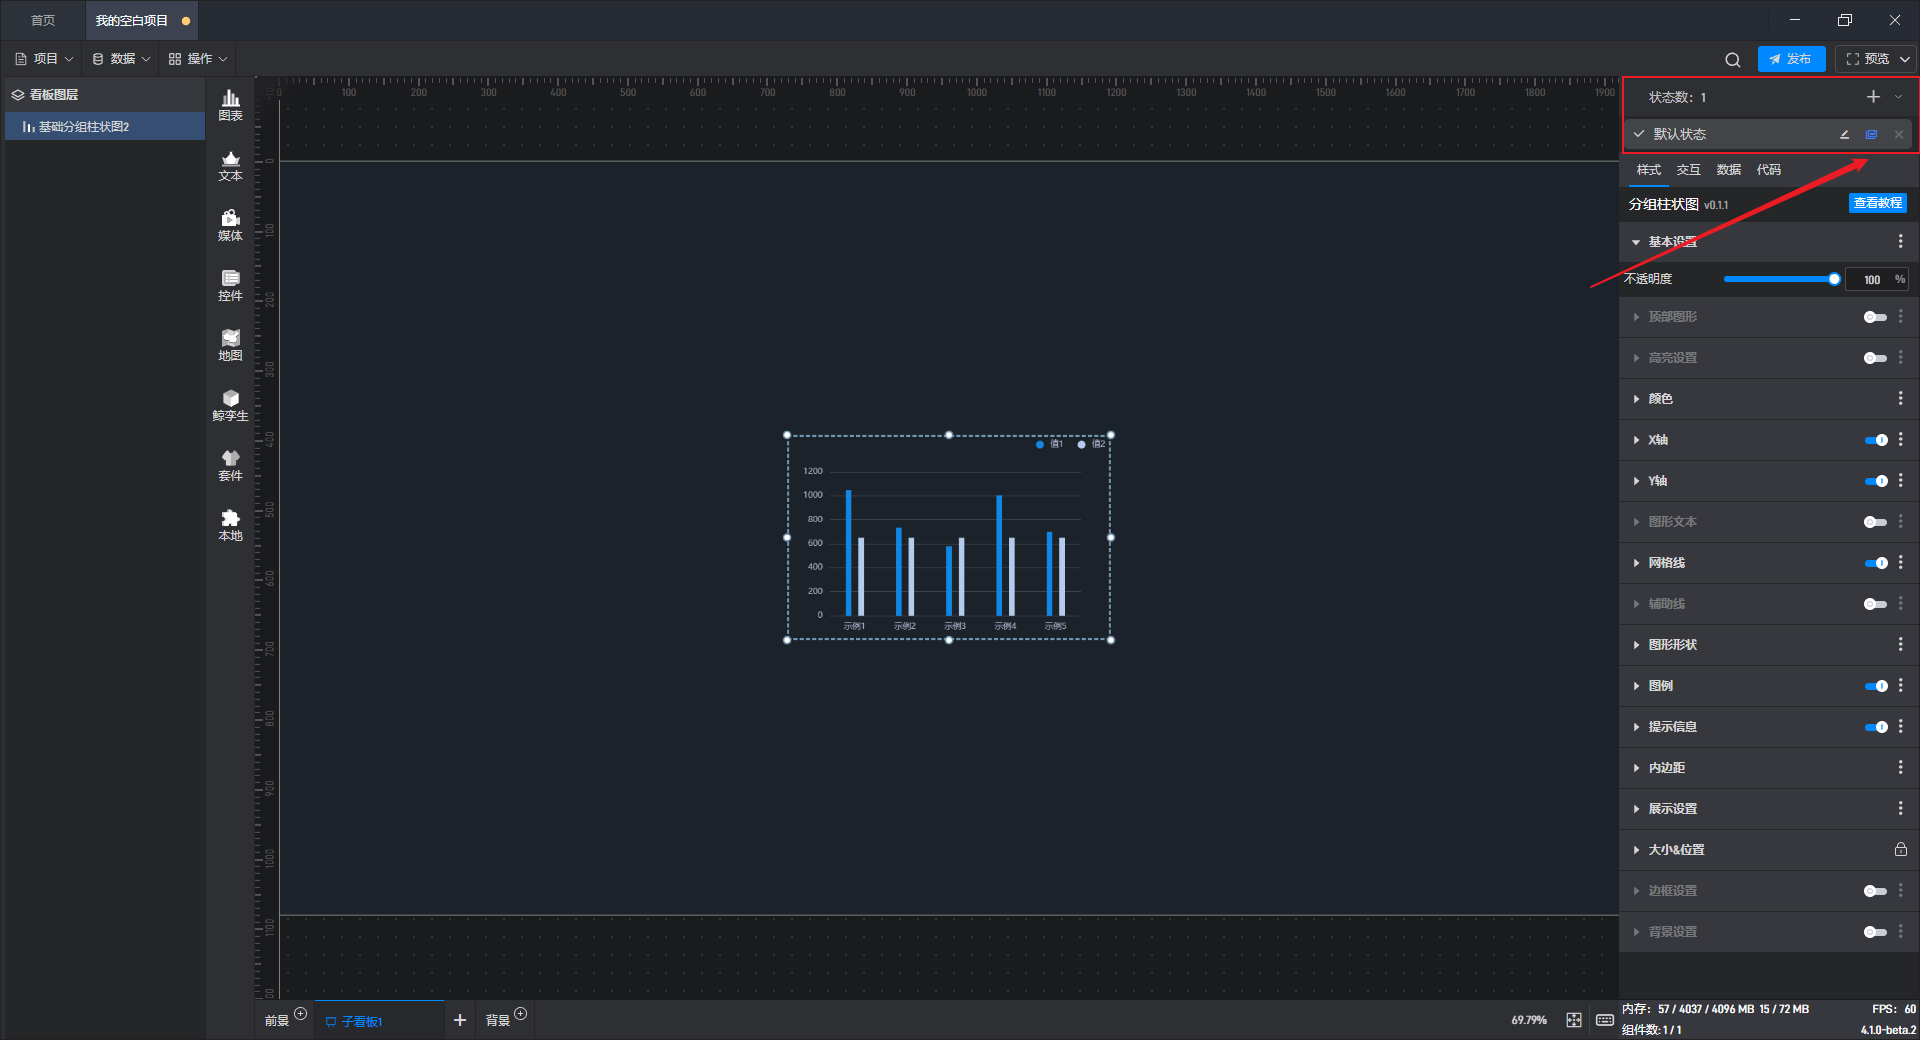The width and height of the screenshot is (1920, 1040).
Task: Open the 操作 menu
Action: [x=198, y=59]
